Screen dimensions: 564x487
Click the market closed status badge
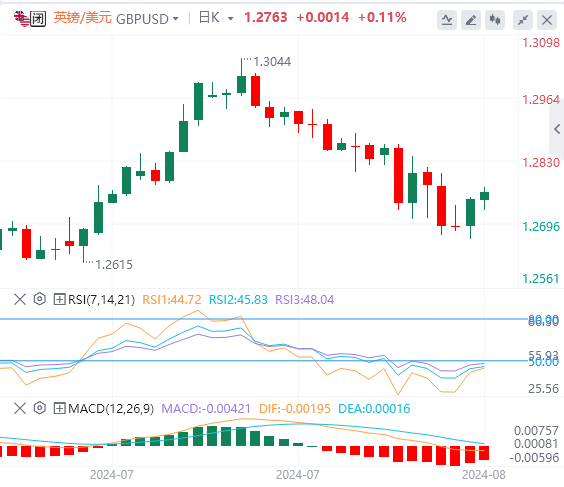click(38, 18)
